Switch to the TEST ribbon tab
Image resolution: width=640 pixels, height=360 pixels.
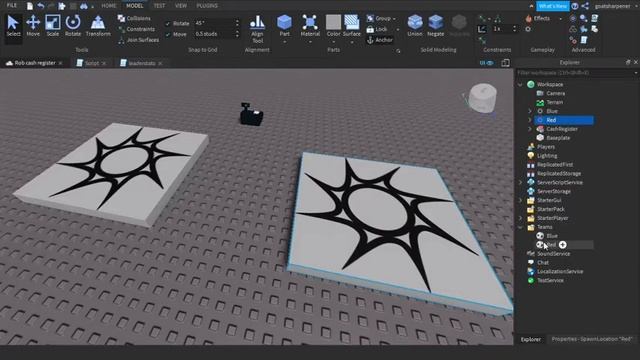click(159, 6)
